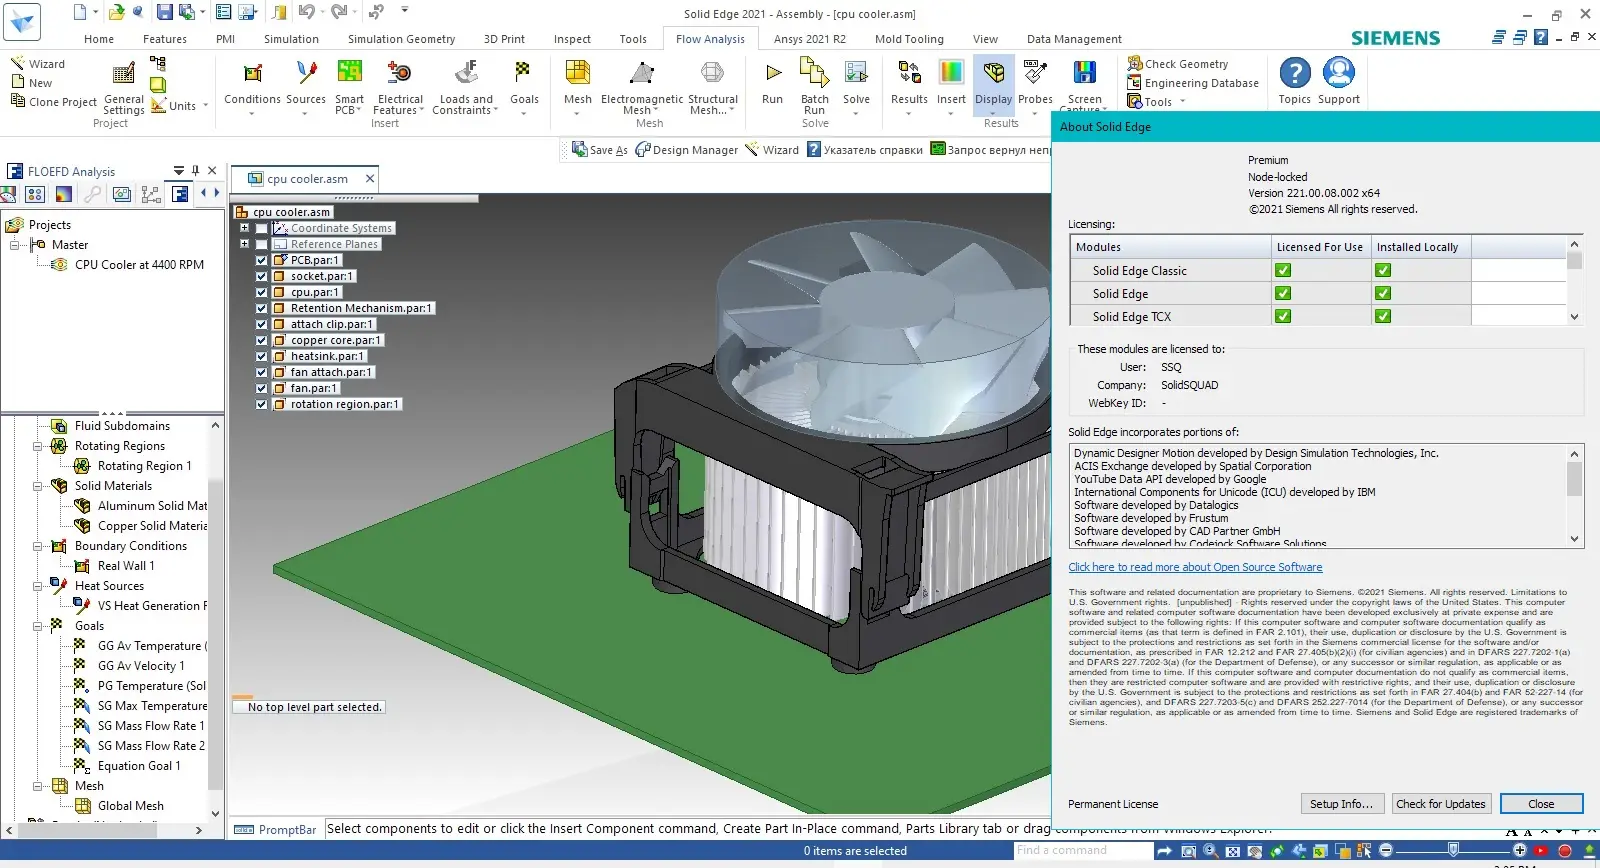Open General Settings in the Project group
The width and height of the screenshot is (1600, 868).
tap(124, 88)
